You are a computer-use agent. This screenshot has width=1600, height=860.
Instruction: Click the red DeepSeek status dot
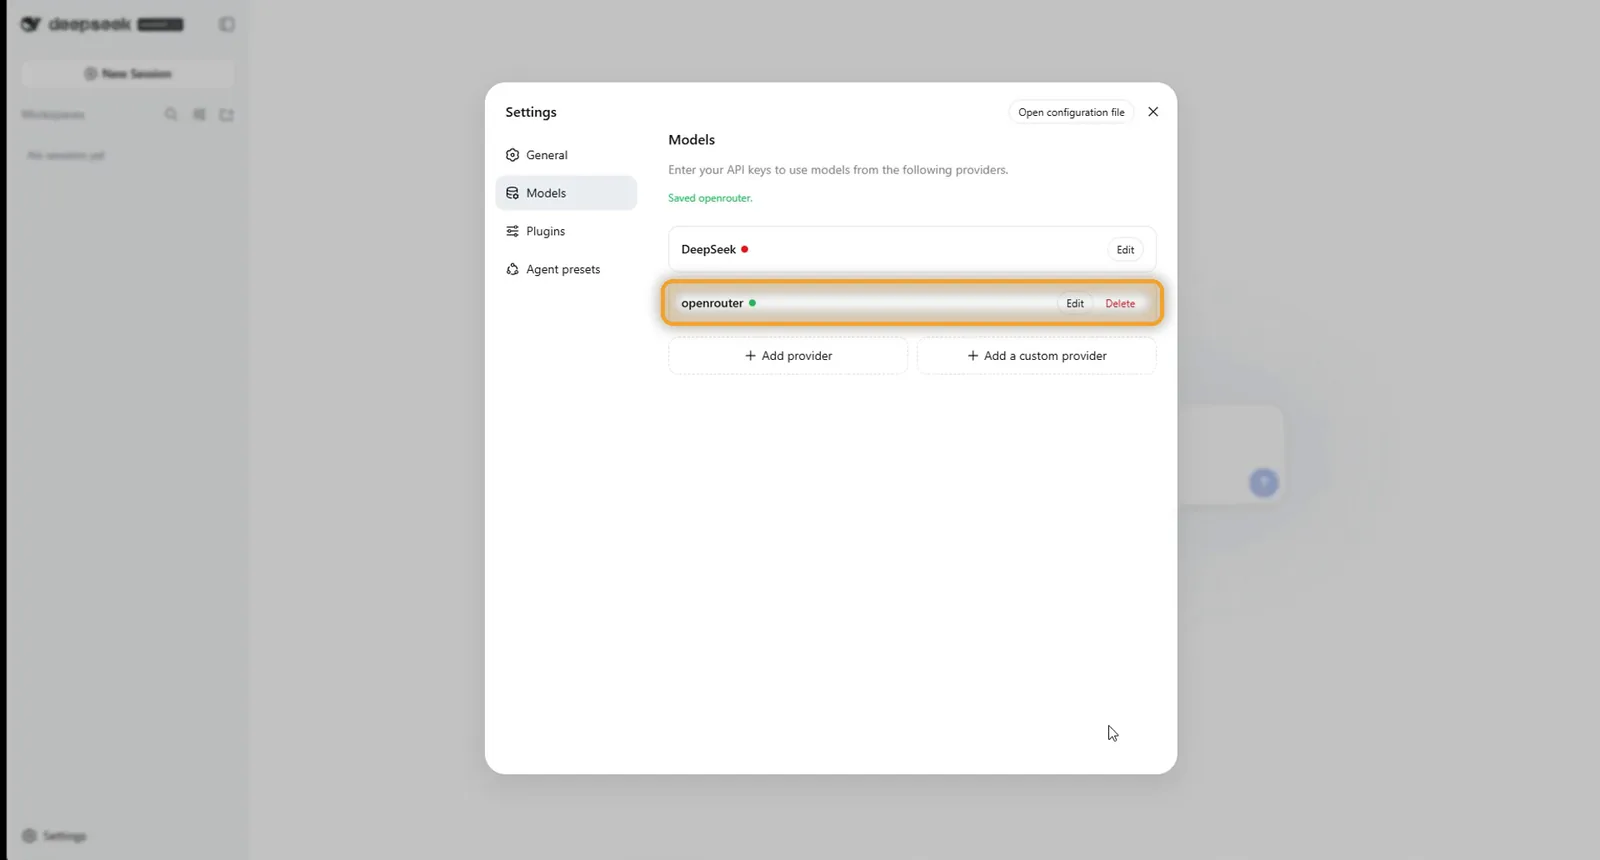[x=745, y=249]
